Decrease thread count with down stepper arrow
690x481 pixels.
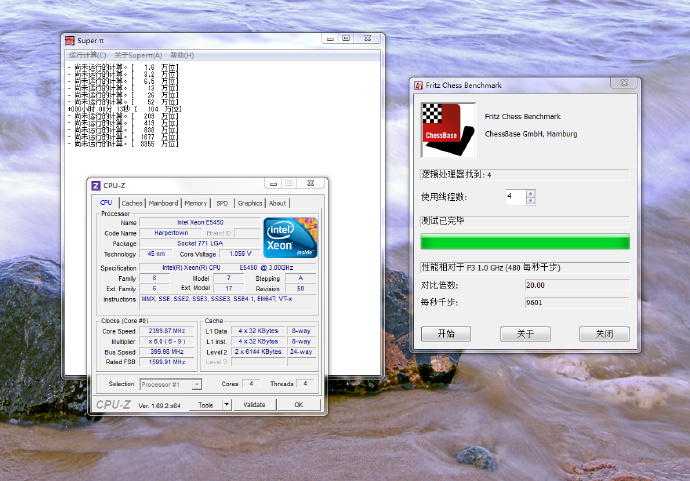coord(530,201)
